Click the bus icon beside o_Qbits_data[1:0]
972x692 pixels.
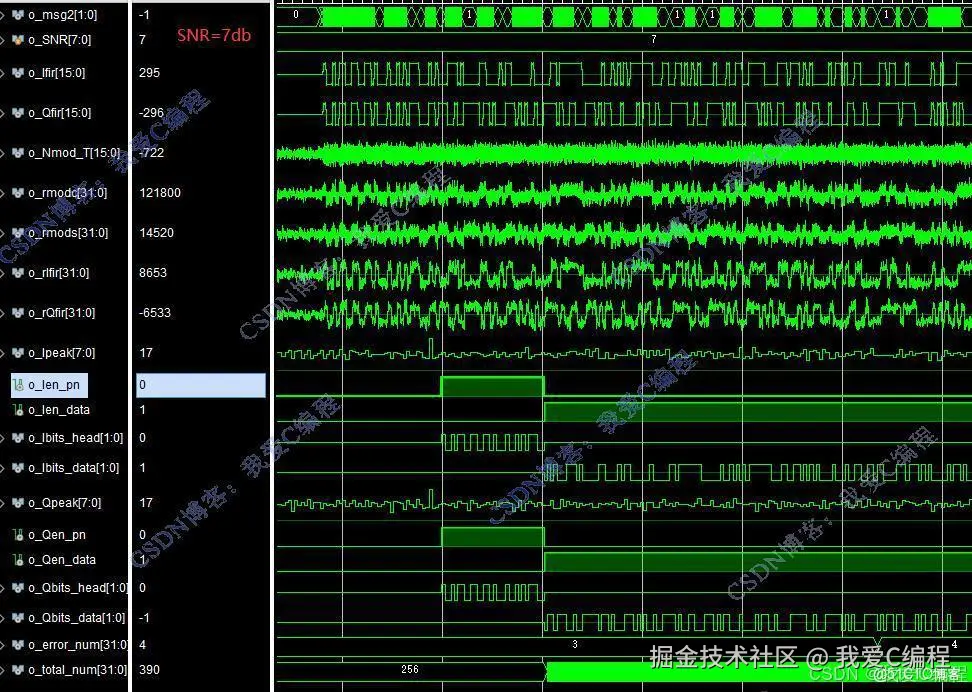click(18, 618)
